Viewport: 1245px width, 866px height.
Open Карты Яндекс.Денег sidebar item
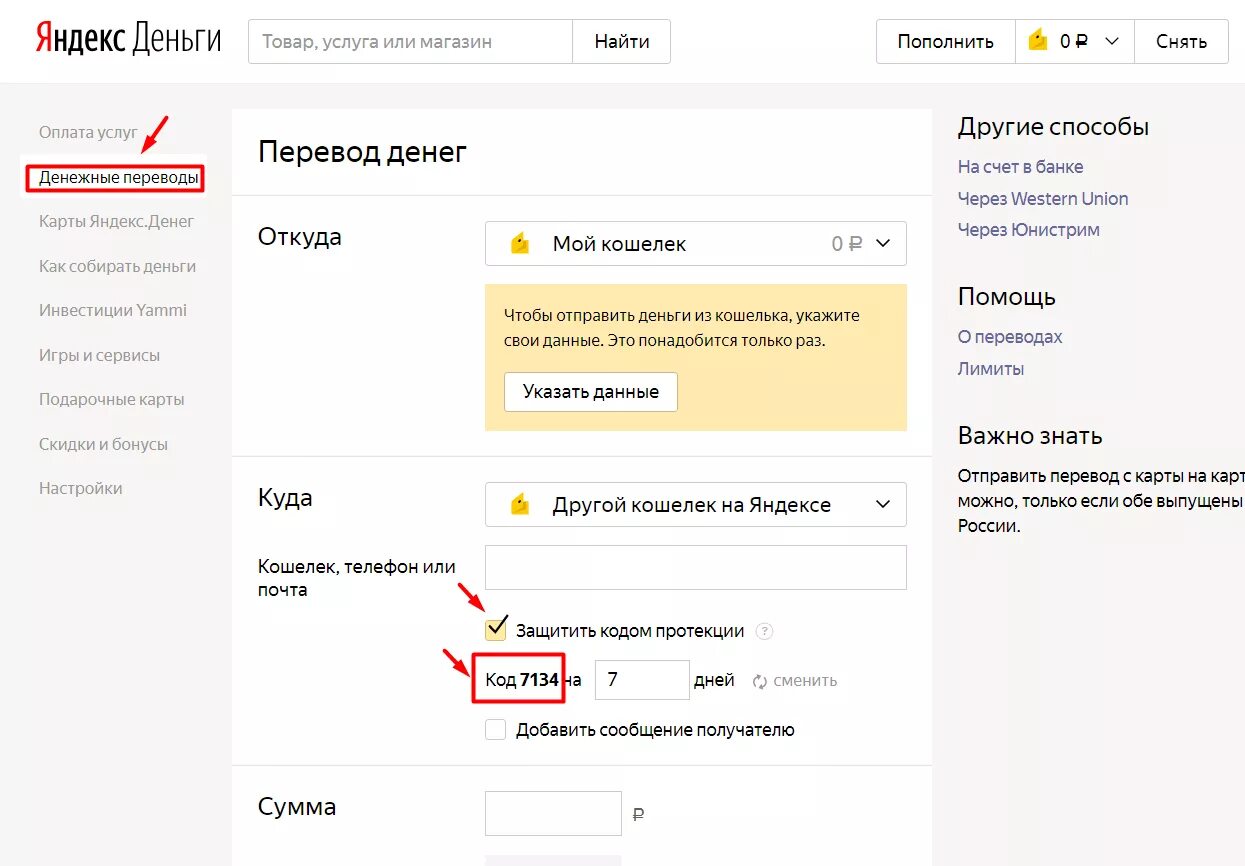(116, 221)
